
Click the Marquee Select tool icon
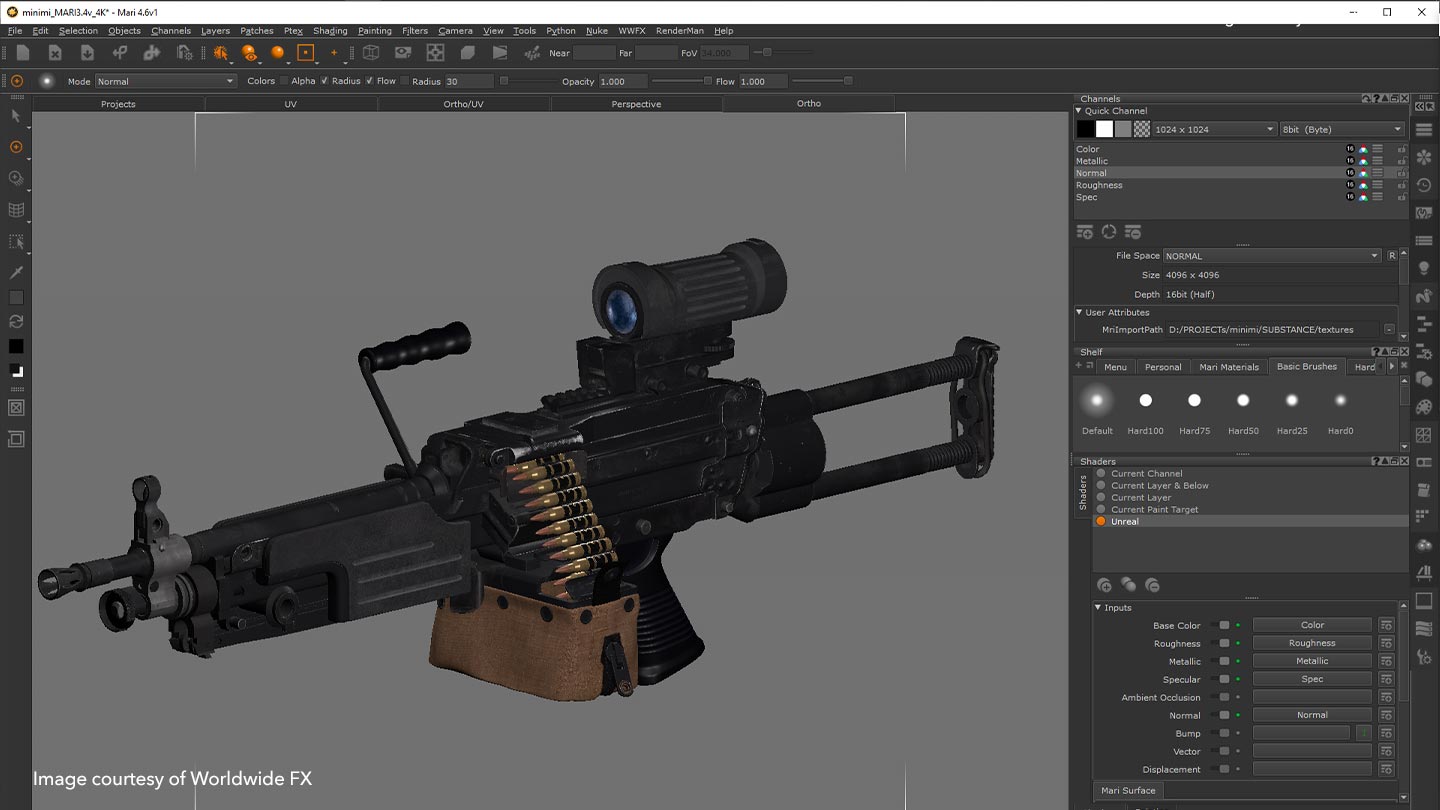tap(16, 241)
